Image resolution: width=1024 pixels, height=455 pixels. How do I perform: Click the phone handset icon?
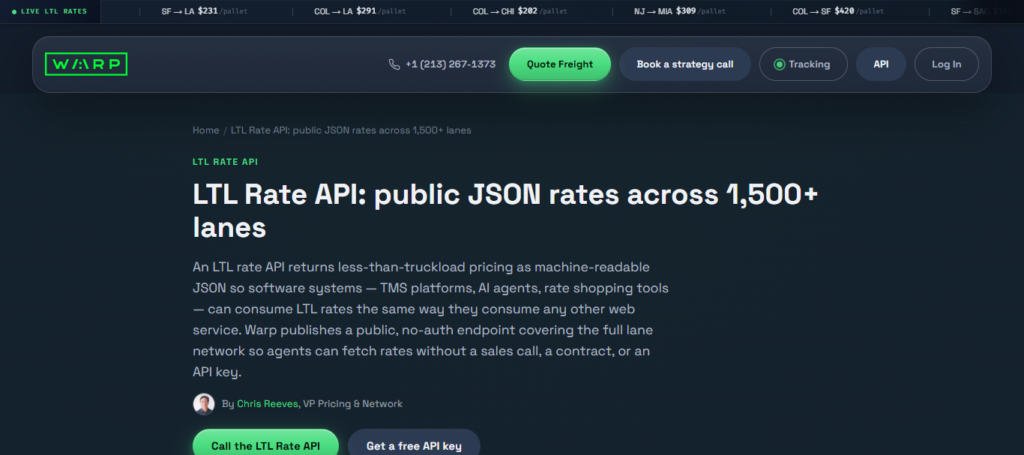(x=394, y=65)
